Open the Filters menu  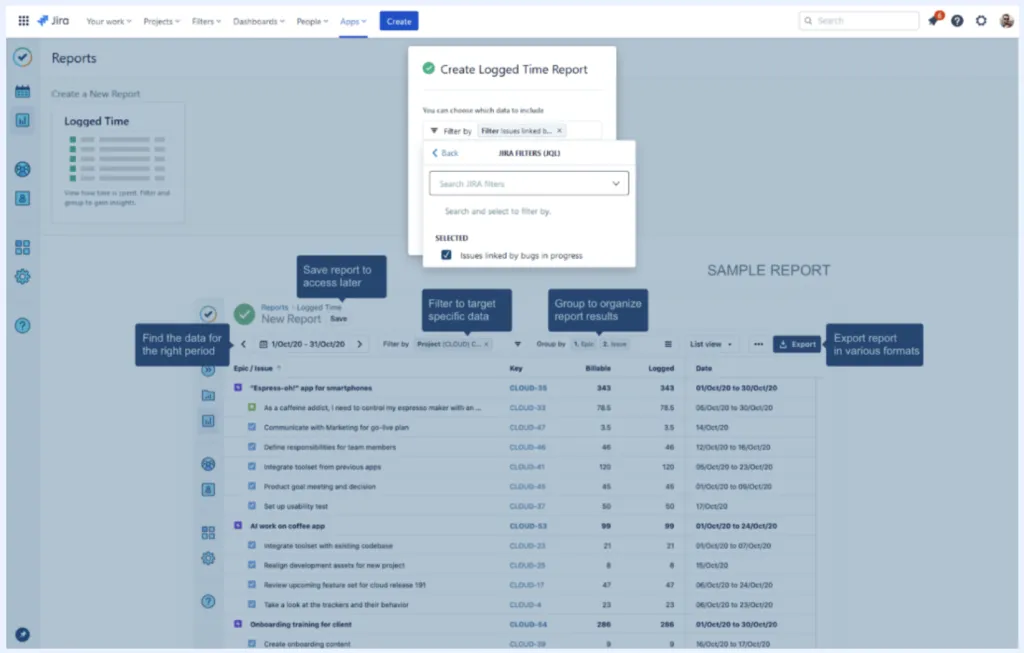(x=206, y=22)
